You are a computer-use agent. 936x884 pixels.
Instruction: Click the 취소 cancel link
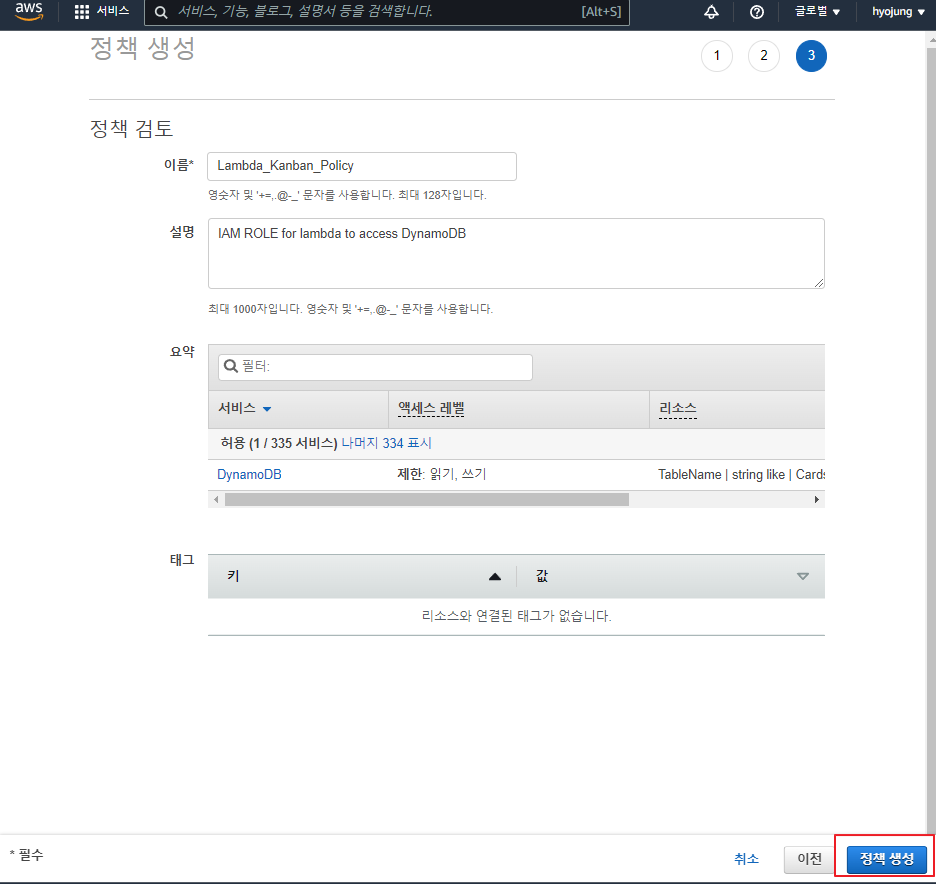pyautogui.click(x=746, y=859)
